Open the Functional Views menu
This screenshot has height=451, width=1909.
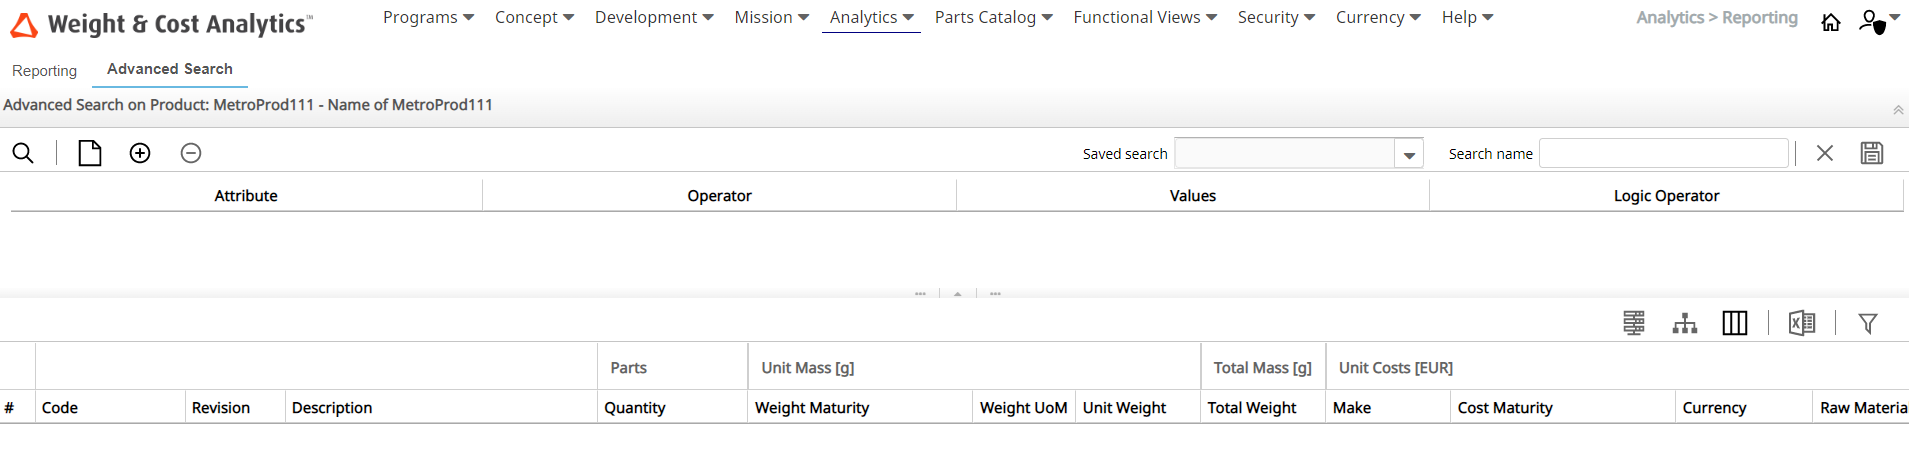click(1144, 17)
